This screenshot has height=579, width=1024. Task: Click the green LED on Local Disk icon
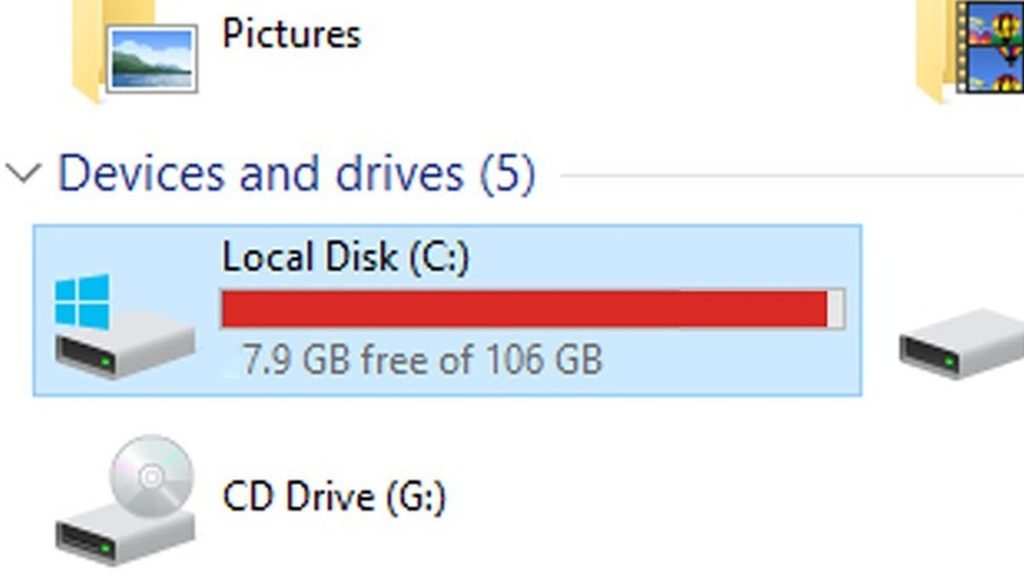(104, 356)
